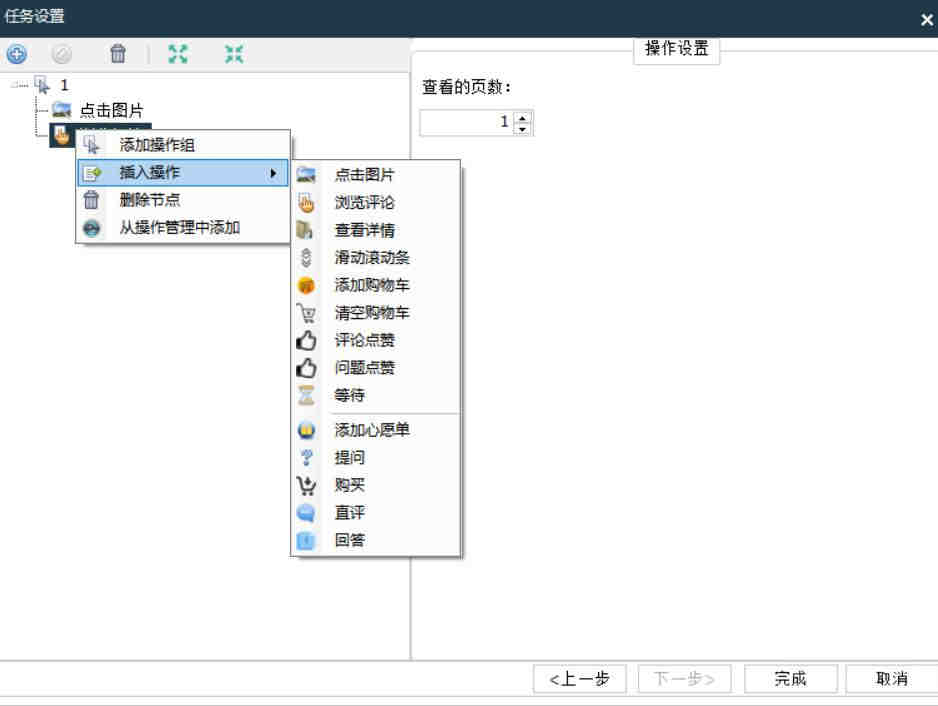Click the 提问 question mark icon
The width and height of the screenshot is (938, 706).
point(306,457)
